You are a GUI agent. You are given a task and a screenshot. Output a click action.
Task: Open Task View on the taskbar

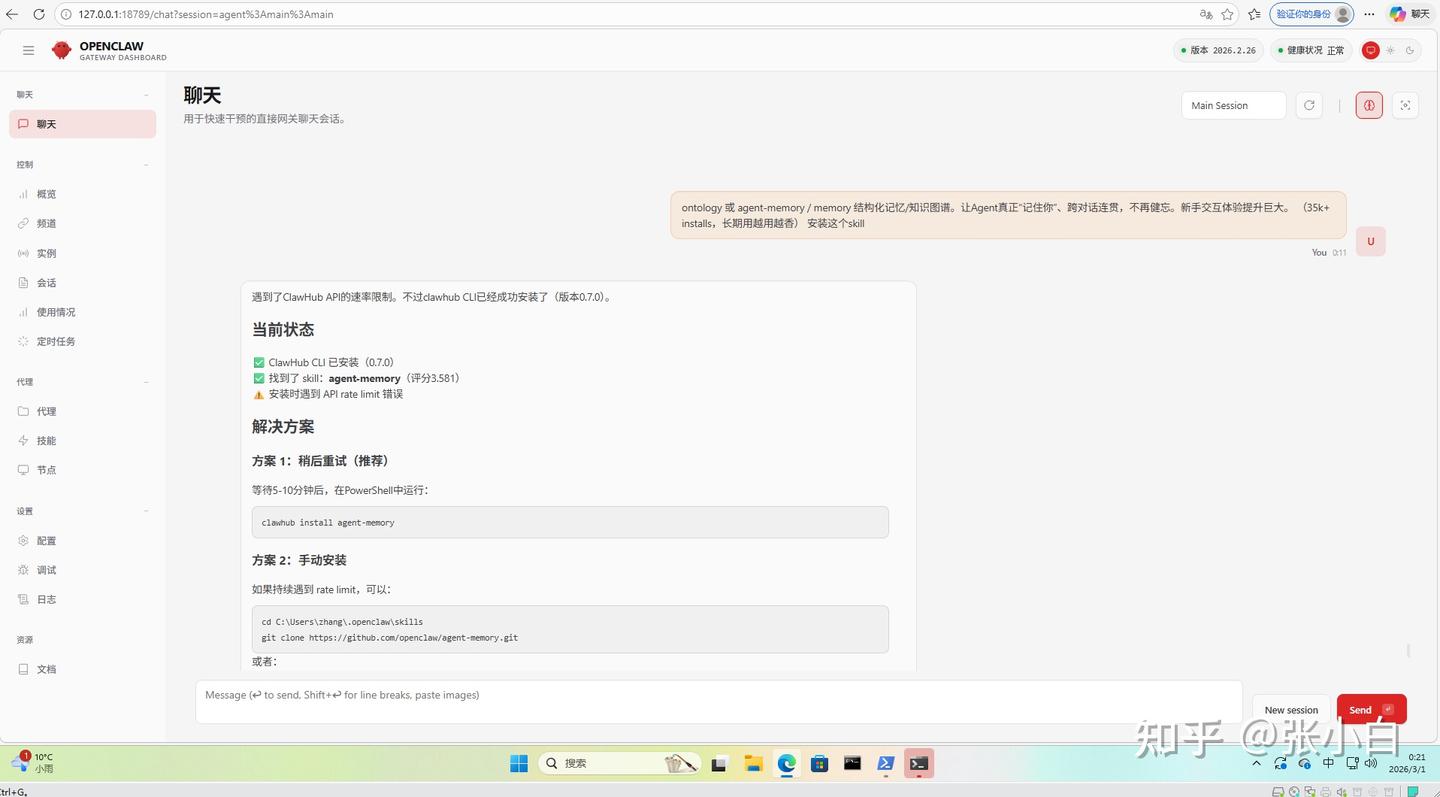(x=719, y=763)
